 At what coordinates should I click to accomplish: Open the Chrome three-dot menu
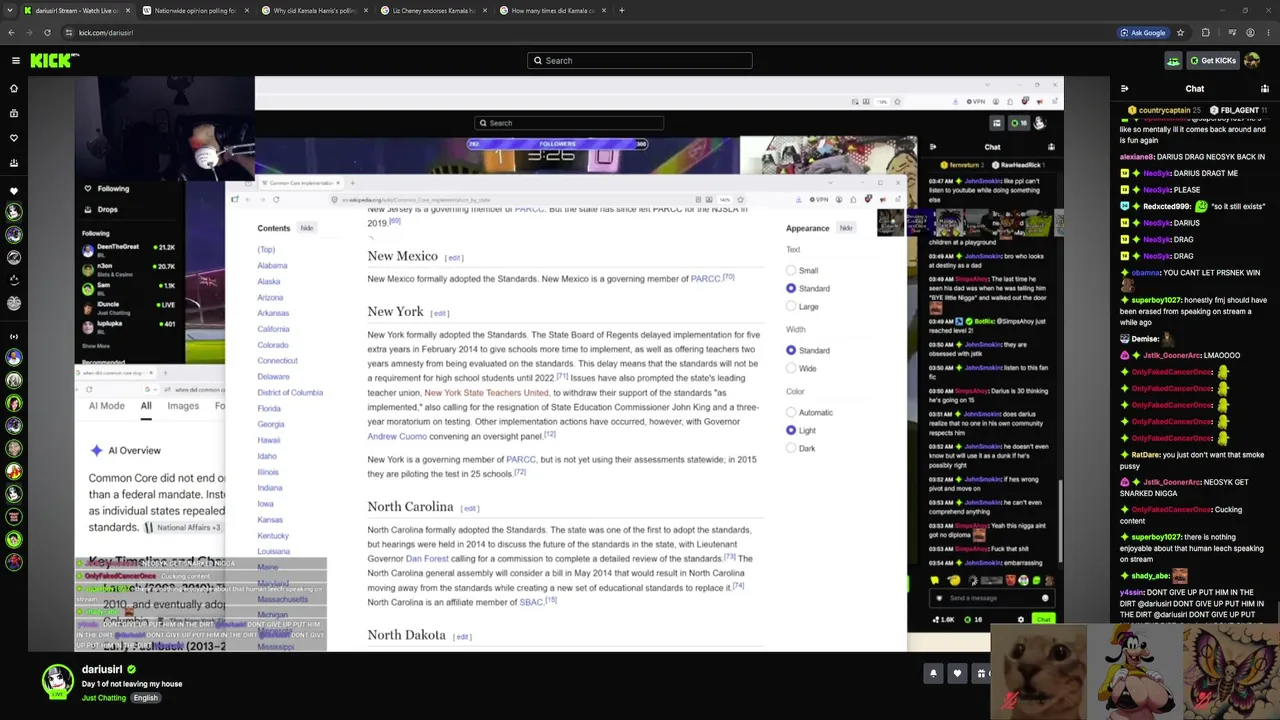(x=1268, y=33)
